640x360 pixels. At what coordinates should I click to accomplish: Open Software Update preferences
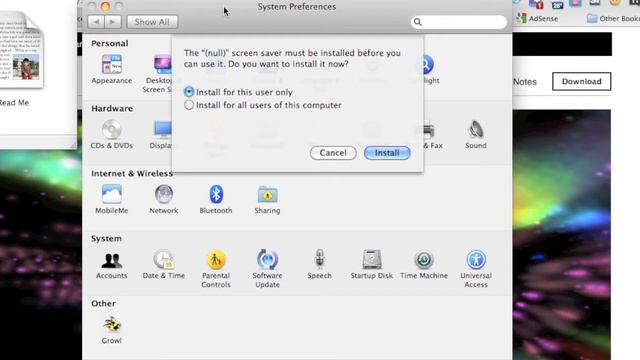pyautogui.click(x=267, y=269)
